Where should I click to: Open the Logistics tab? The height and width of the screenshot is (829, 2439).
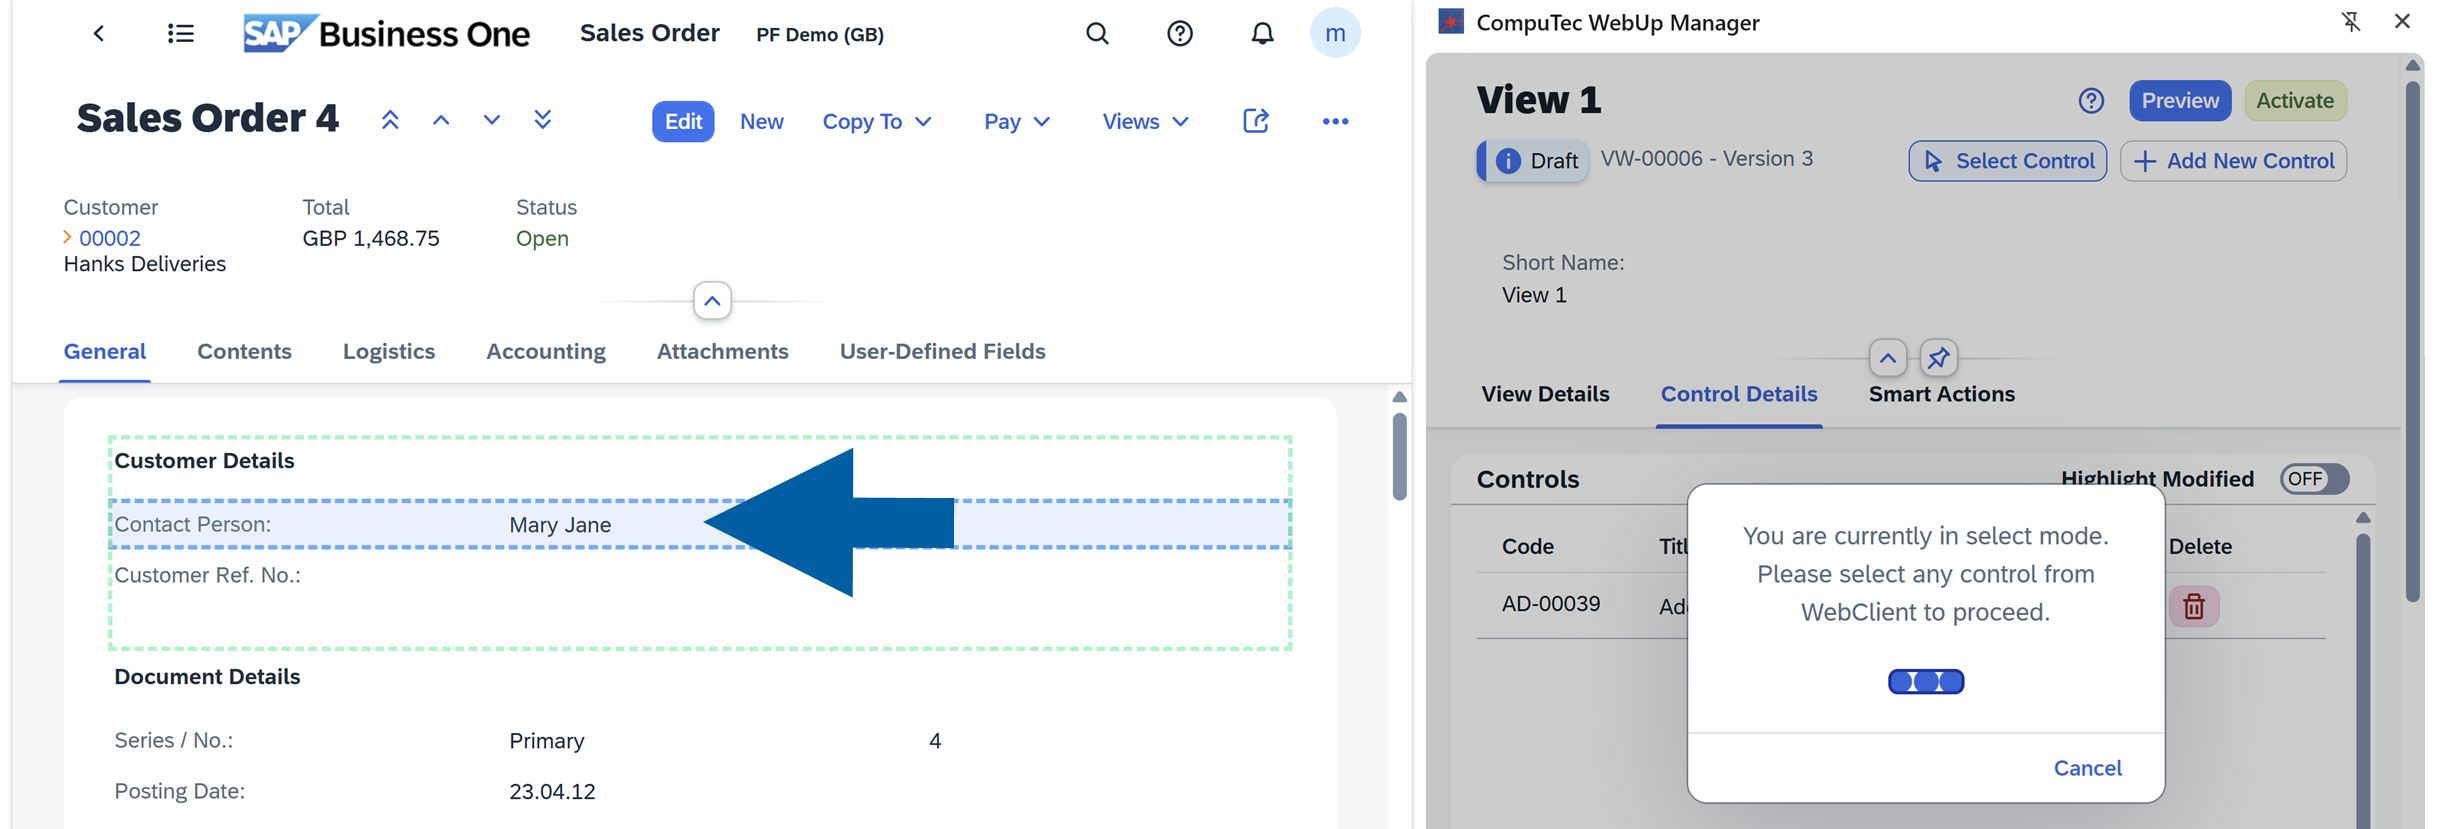389,352
